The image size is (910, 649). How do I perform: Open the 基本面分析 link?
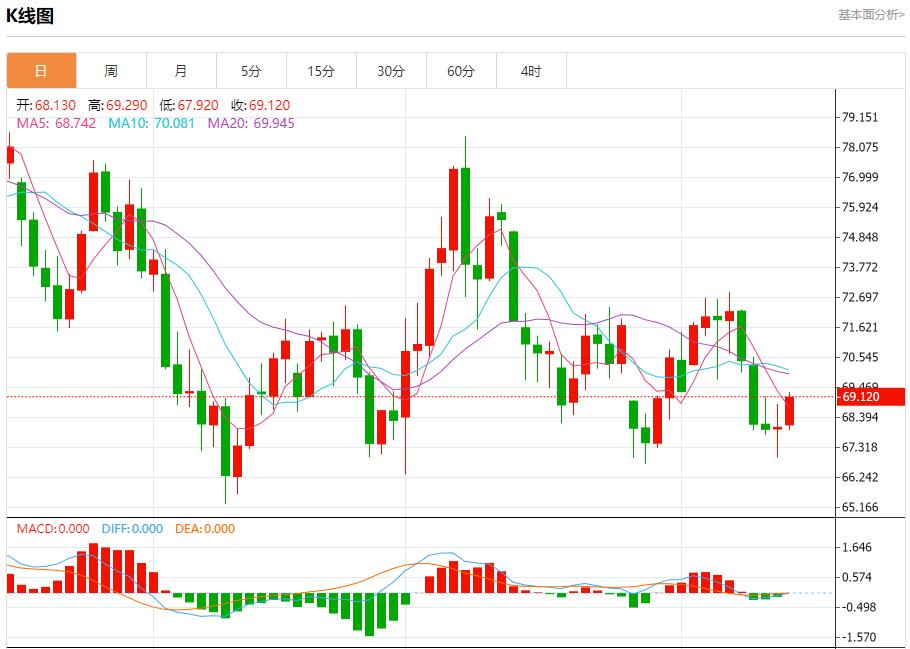click(870, 14)
